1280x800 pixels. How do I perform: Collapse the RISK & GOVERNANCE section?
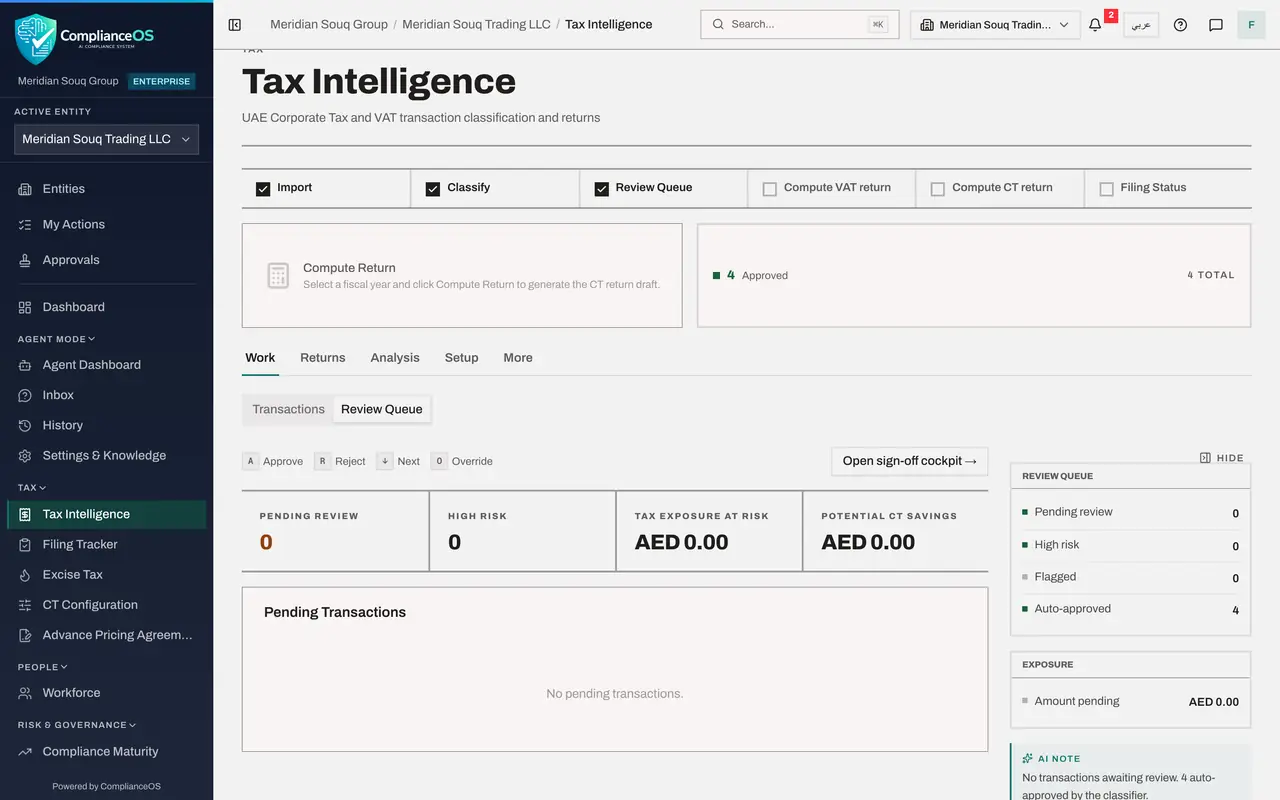point(77,725)
